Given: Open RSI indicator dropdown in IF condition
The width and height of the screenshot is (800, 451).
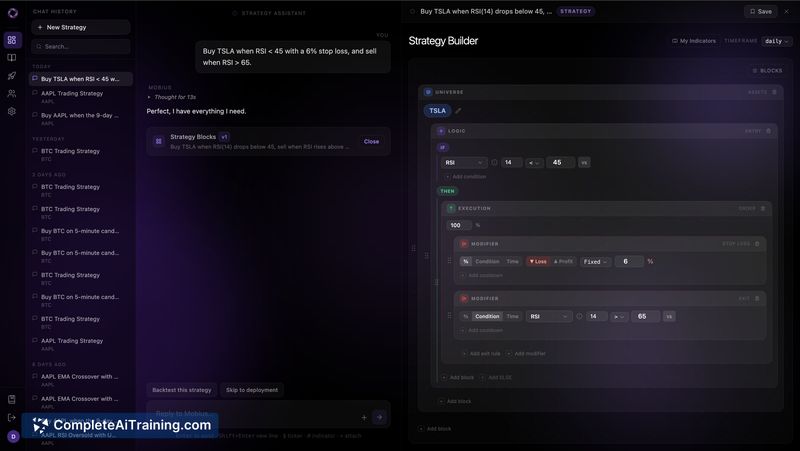Looking at the screenshot, I should (464, 163).
